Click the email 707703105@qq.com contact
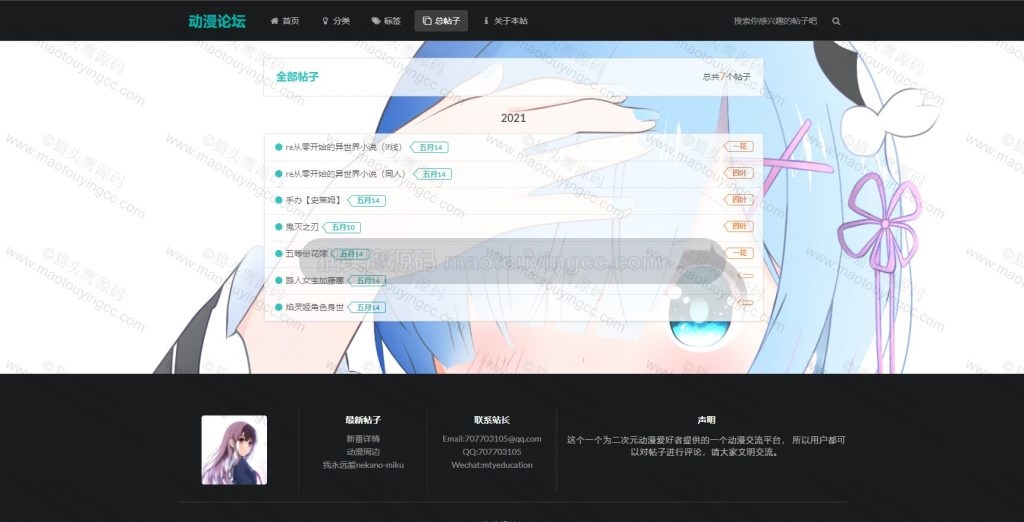The image size is (1024, 522). pyautogui.click(x=492, y=439)
